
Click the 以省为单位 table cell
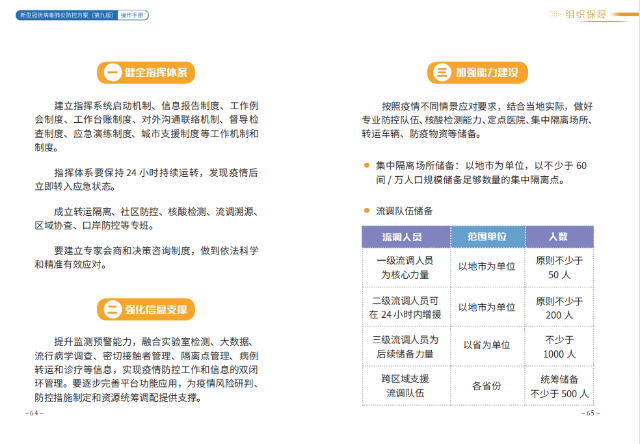tap(487, 344)
